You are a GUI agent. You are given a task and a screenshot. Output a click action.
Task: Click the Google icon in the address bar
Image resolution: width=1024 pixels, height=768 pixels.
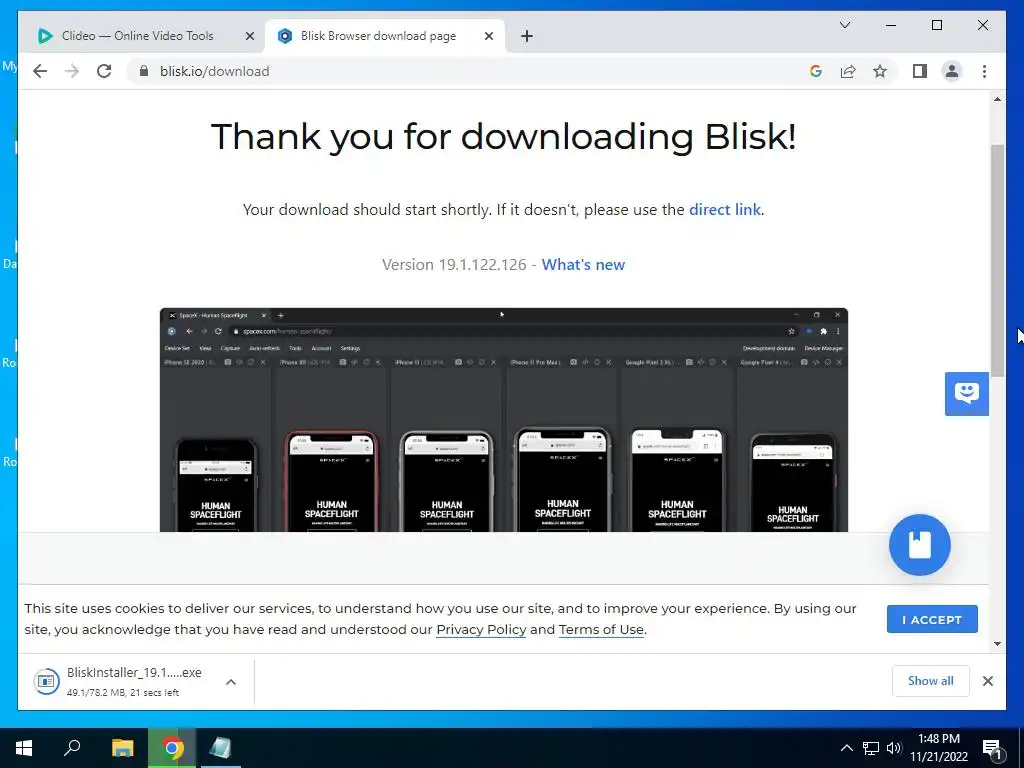coord(816,71)
